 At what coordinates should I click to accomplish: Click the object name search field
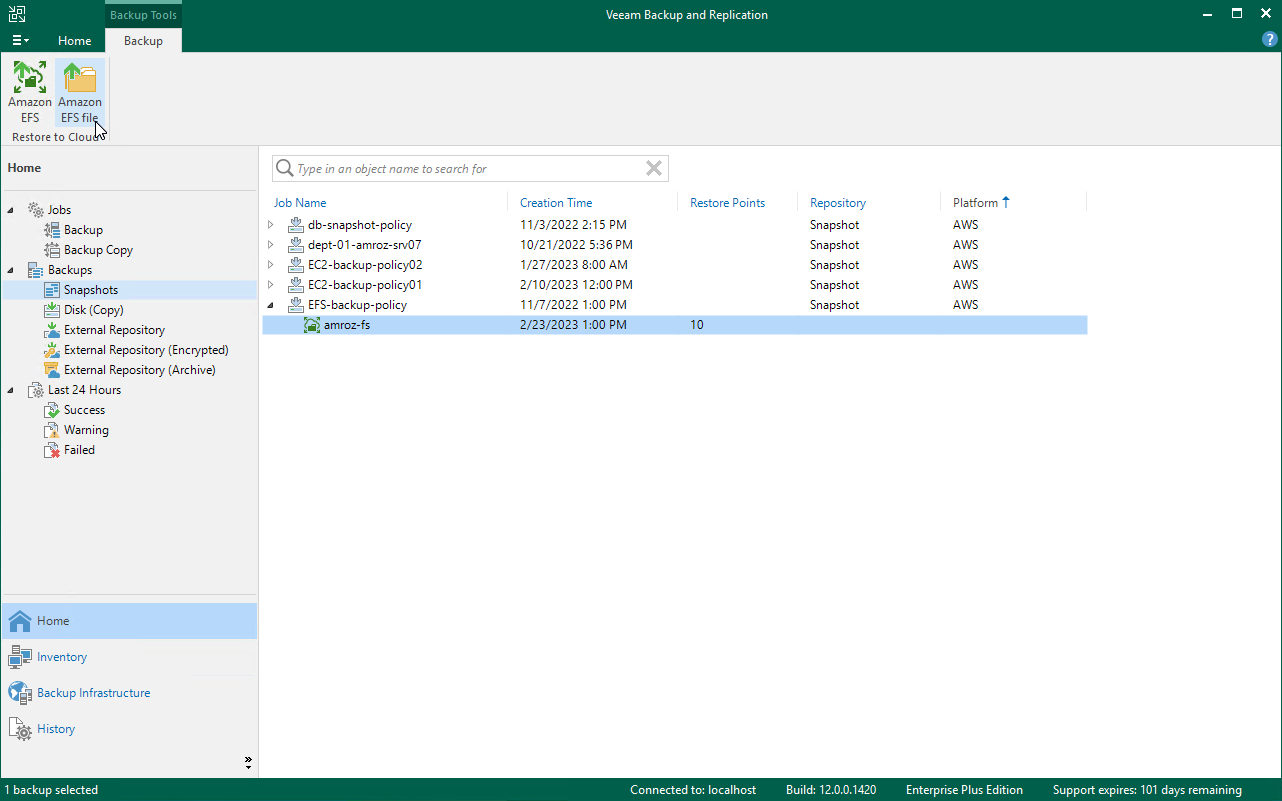(x=465, y=169)
